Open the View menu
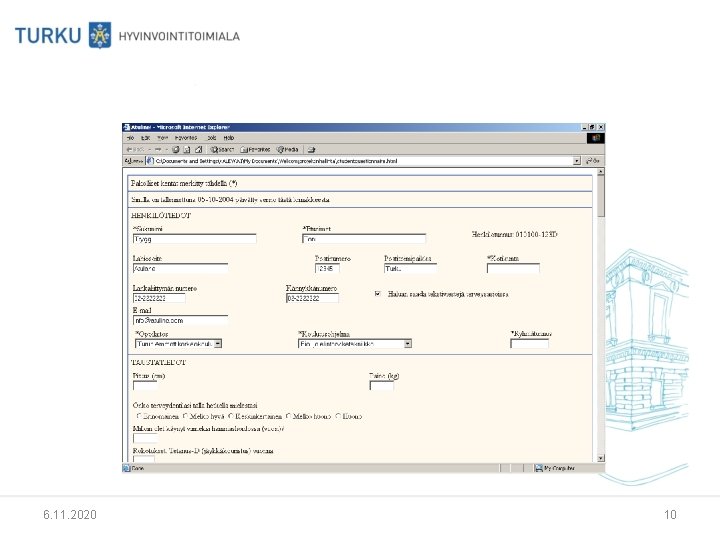This screenshot has height=540, width=720. [163, 138]
